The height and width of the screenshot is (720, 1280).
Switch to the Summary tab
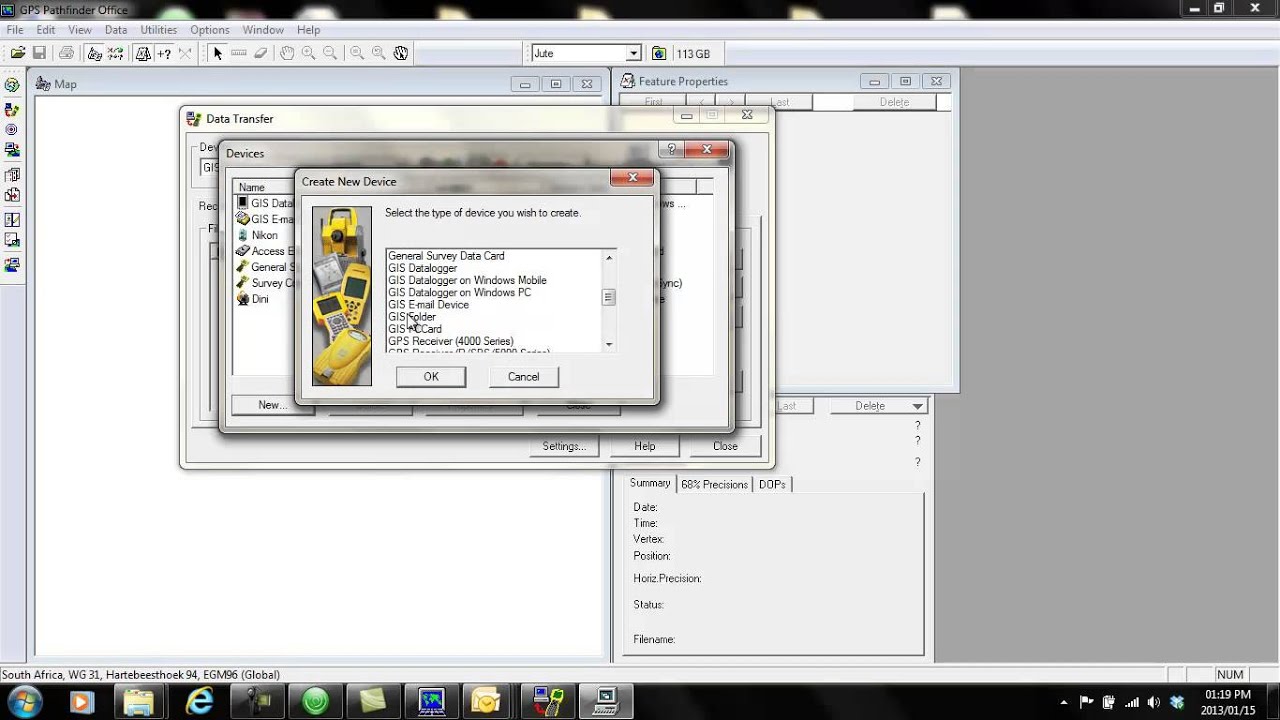point(650,483)
